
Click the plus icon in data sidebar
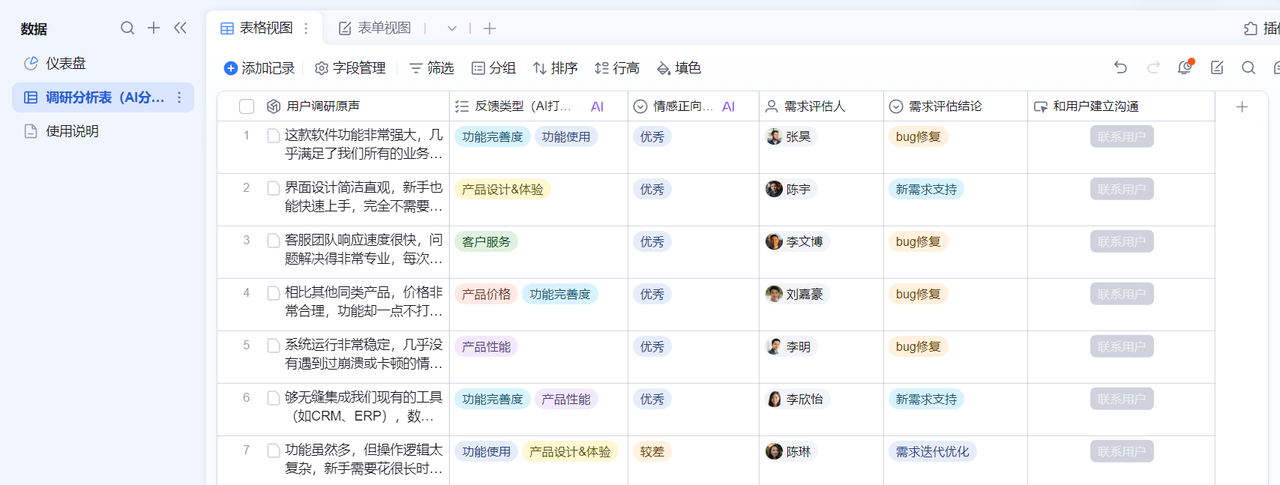coord(154,28)
